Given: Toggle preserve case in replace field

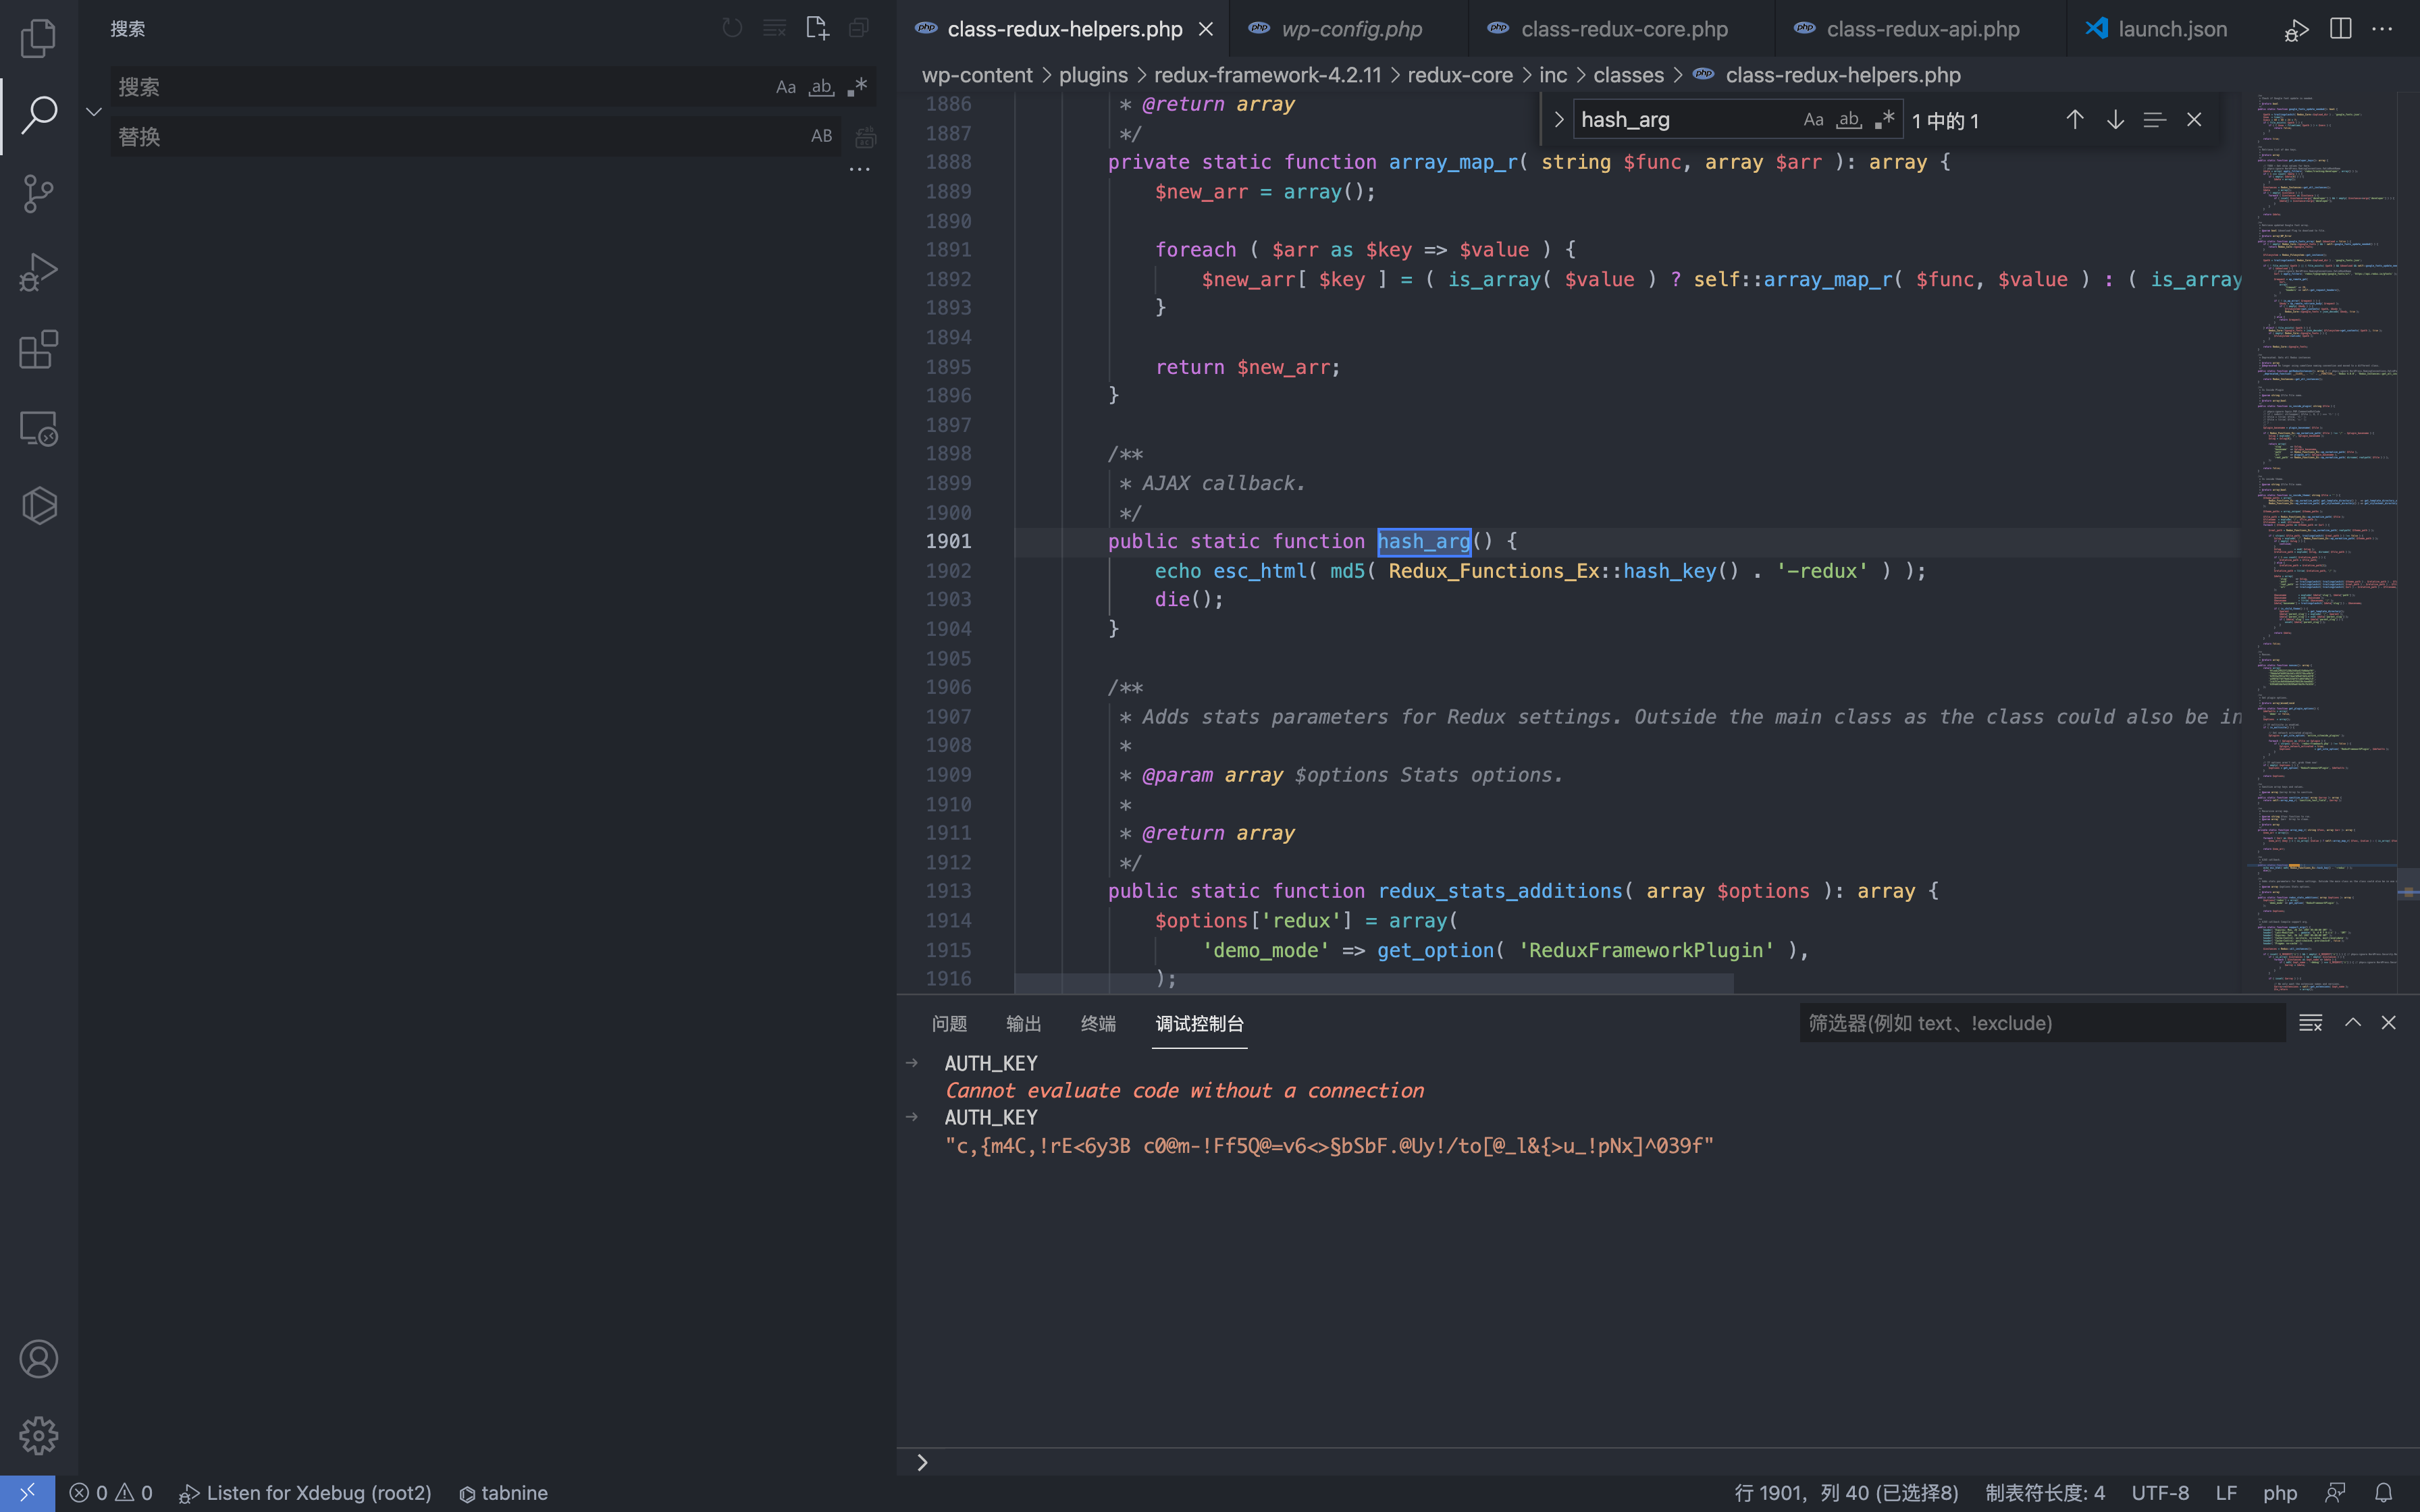Looking at the screenshot, I should [821, 136].
